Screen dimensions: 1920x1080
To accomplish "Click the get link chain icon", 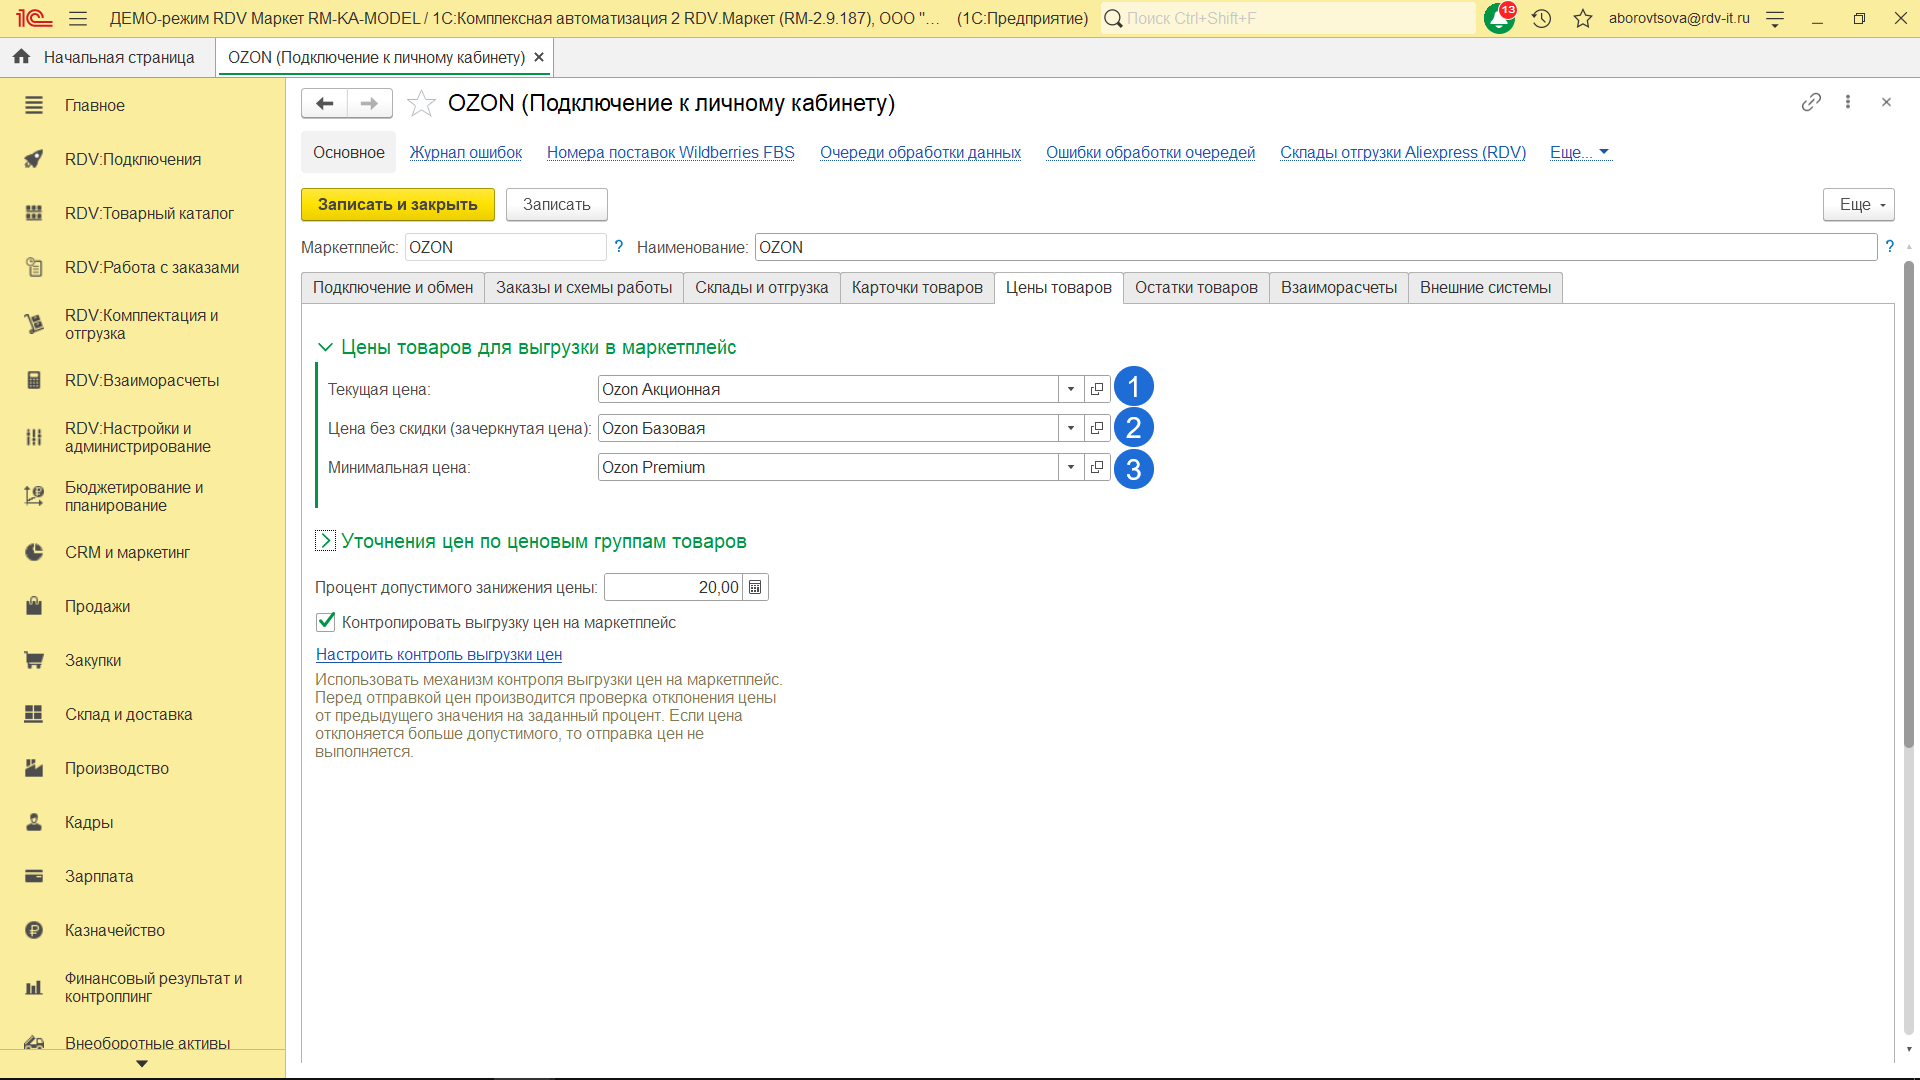I will (1811, 102).
